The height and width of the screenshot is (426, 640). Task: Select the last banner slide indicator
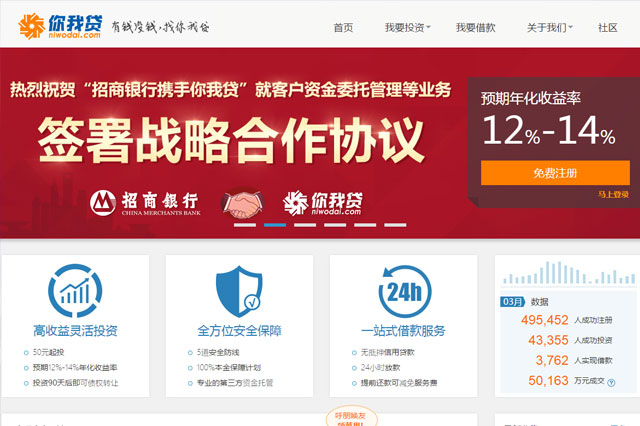point(395,225)
